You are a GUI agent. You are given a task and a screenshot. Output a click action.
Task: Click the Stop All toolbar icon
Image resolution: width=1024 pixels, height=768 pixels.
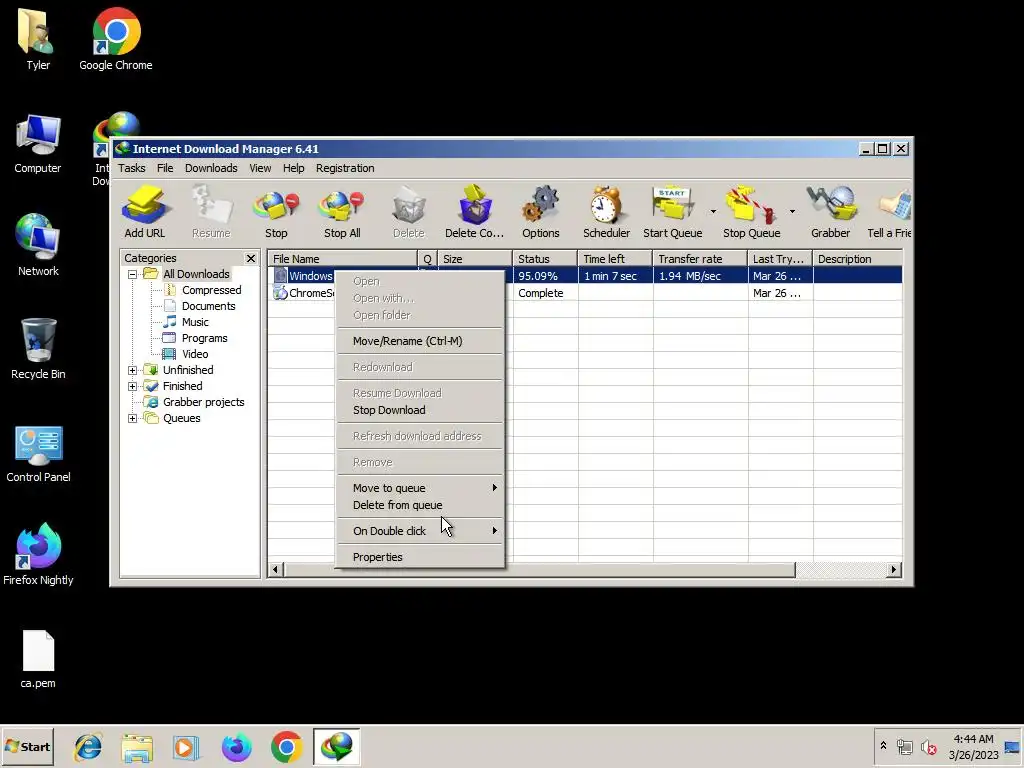pyautogui.click(x=342, y=212)
